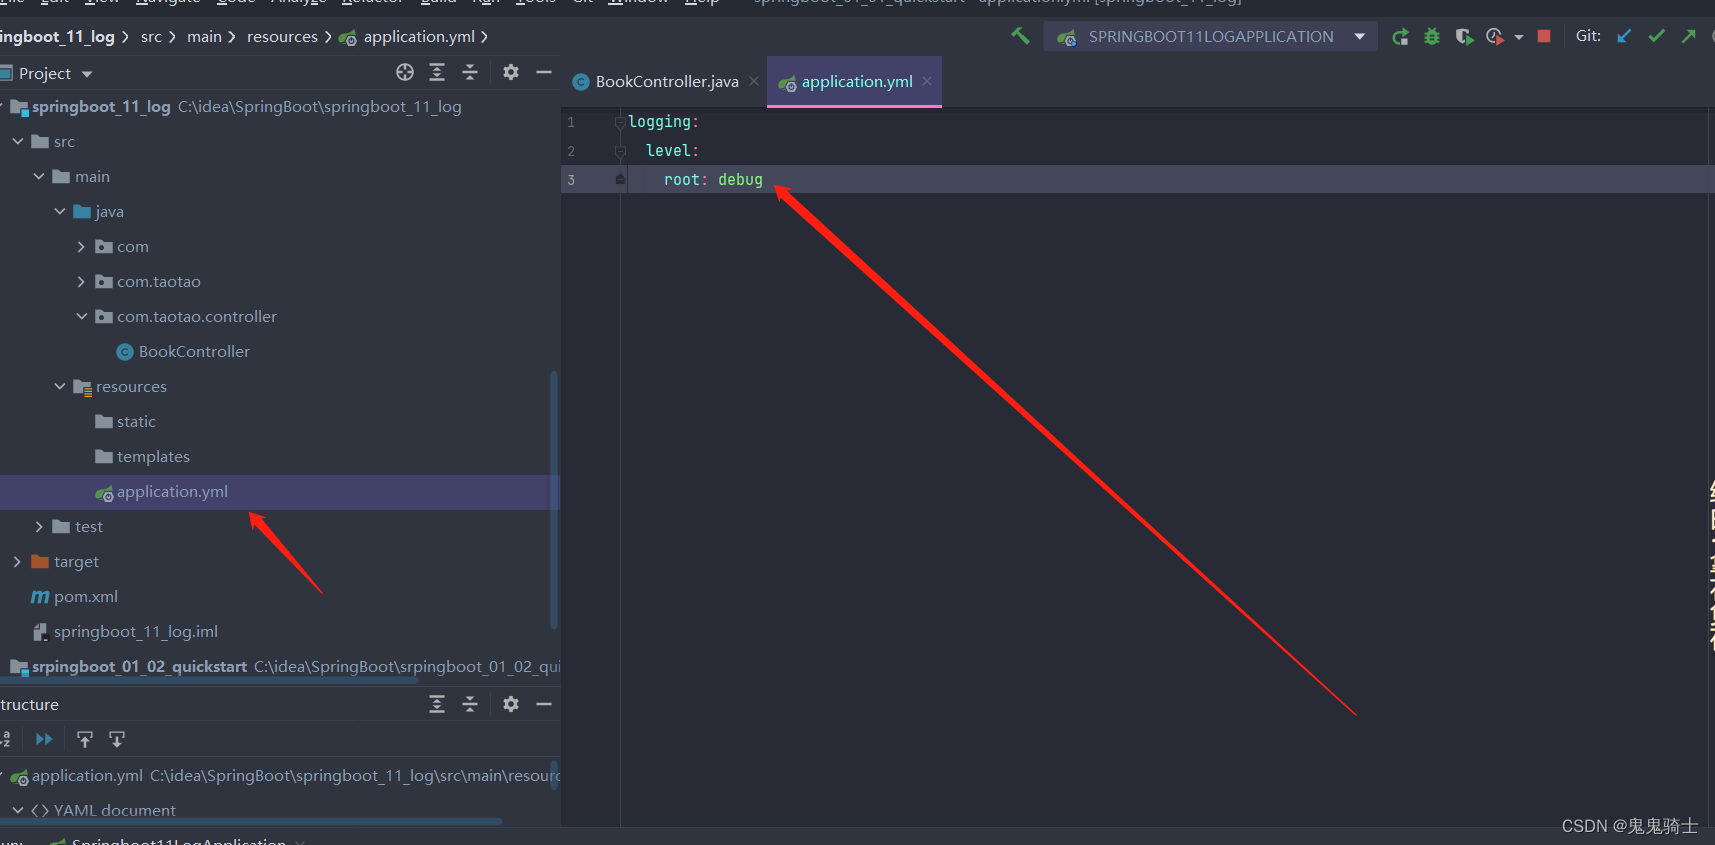Start debugging with the bug icon
Viewport: 1715px width, 845px height.
tap(1432, 37)
